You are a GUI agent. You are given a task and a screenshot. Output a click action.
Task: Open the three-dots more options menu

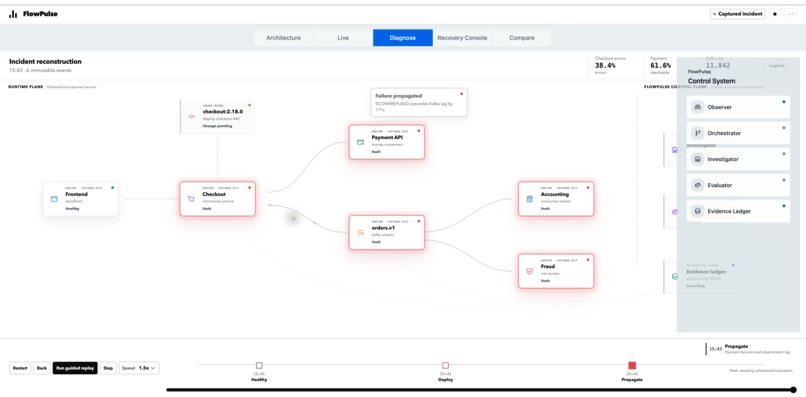tap(791, 14)
